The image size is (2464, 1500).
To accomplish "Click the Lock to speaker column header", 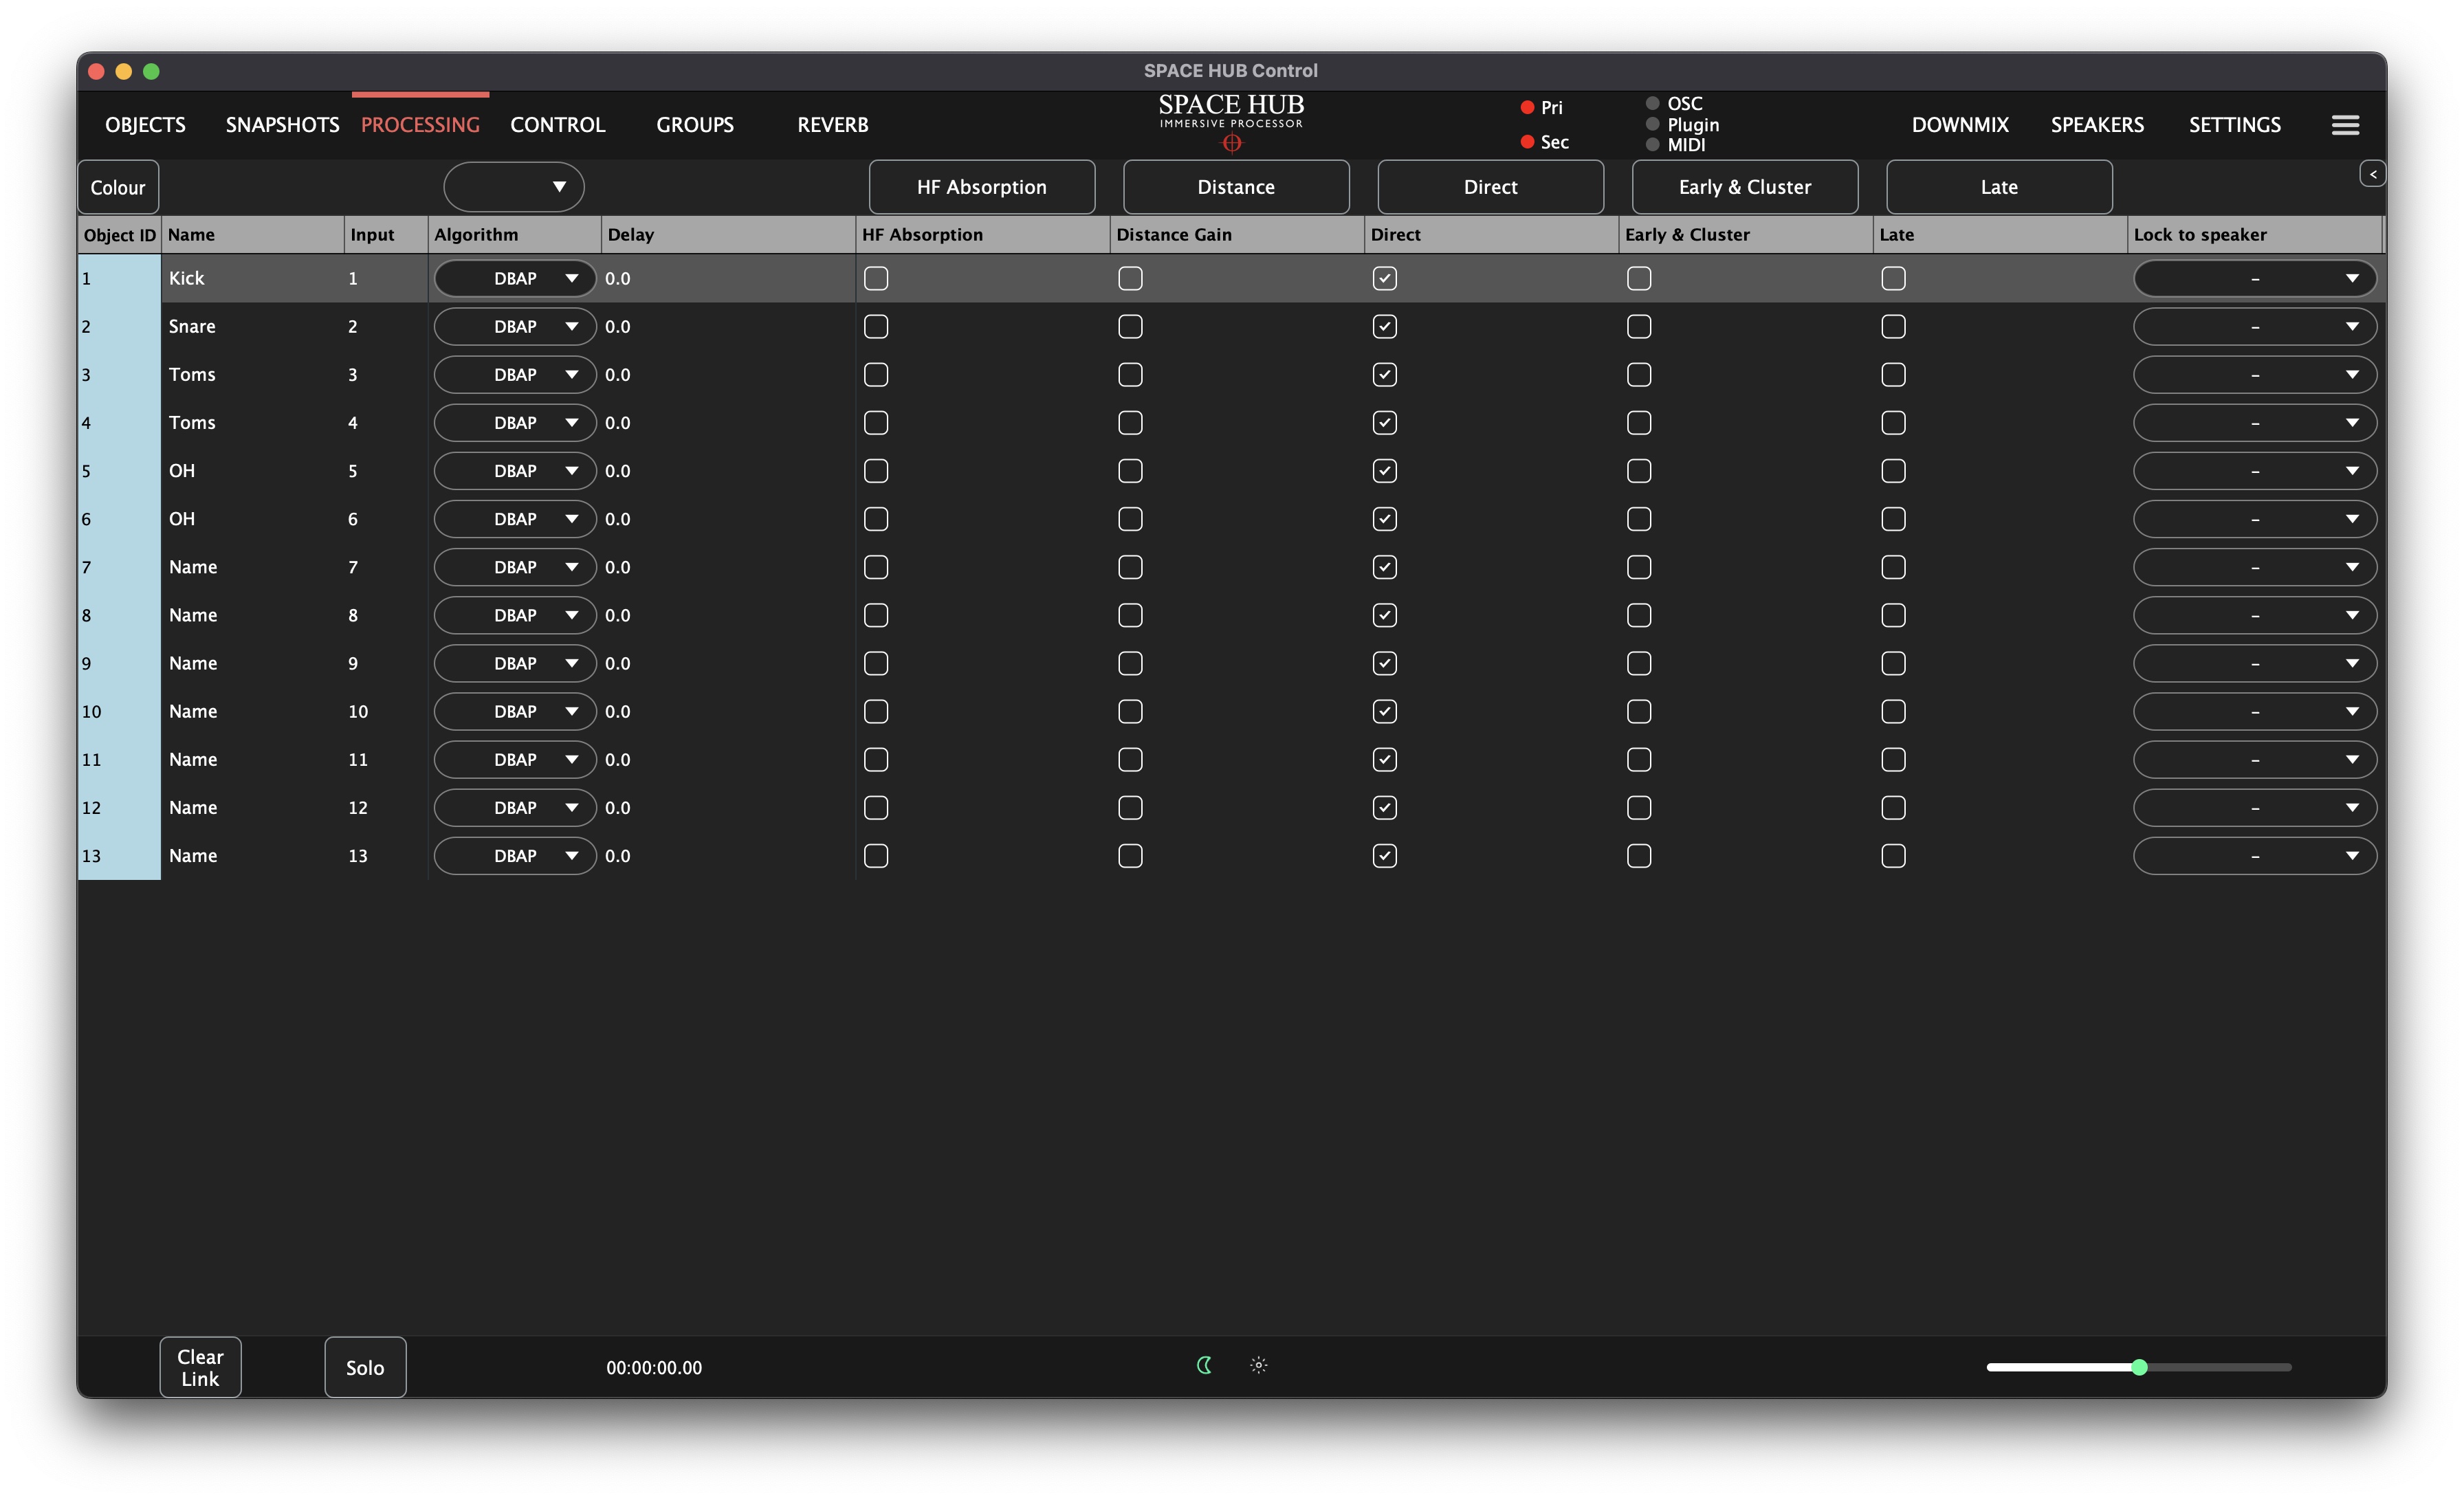I will click(x=2255, y=235).
